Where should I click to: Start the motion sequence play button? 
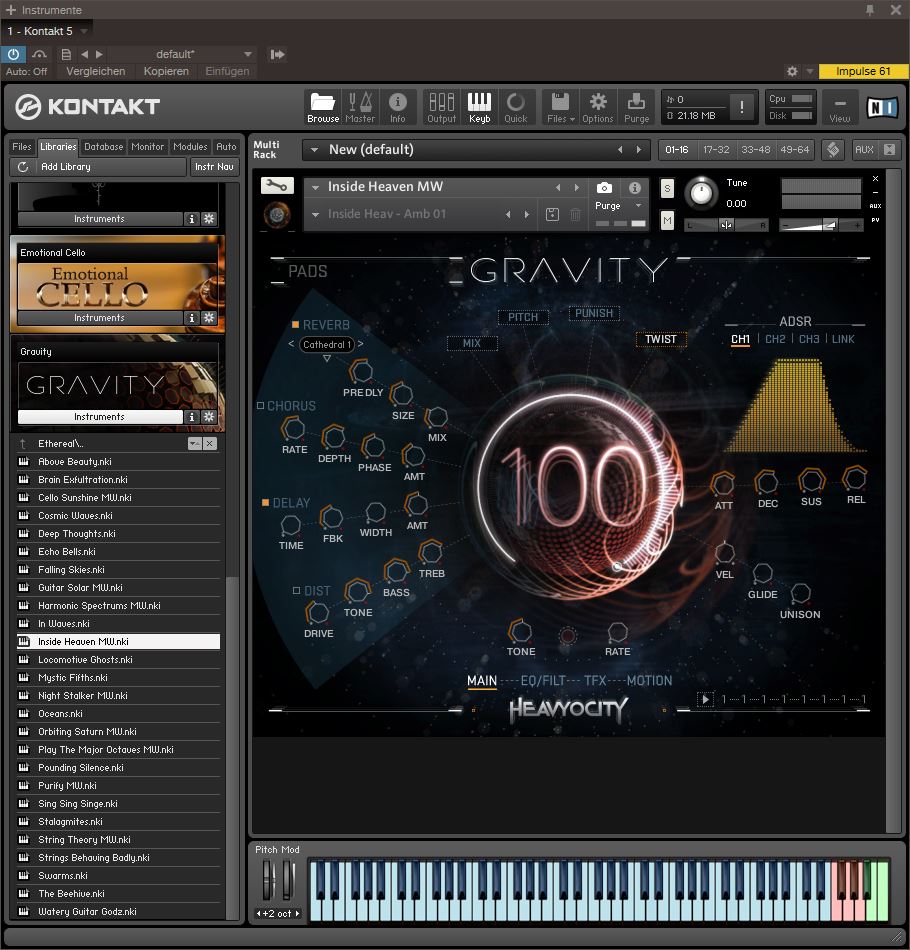coord(705,699)
